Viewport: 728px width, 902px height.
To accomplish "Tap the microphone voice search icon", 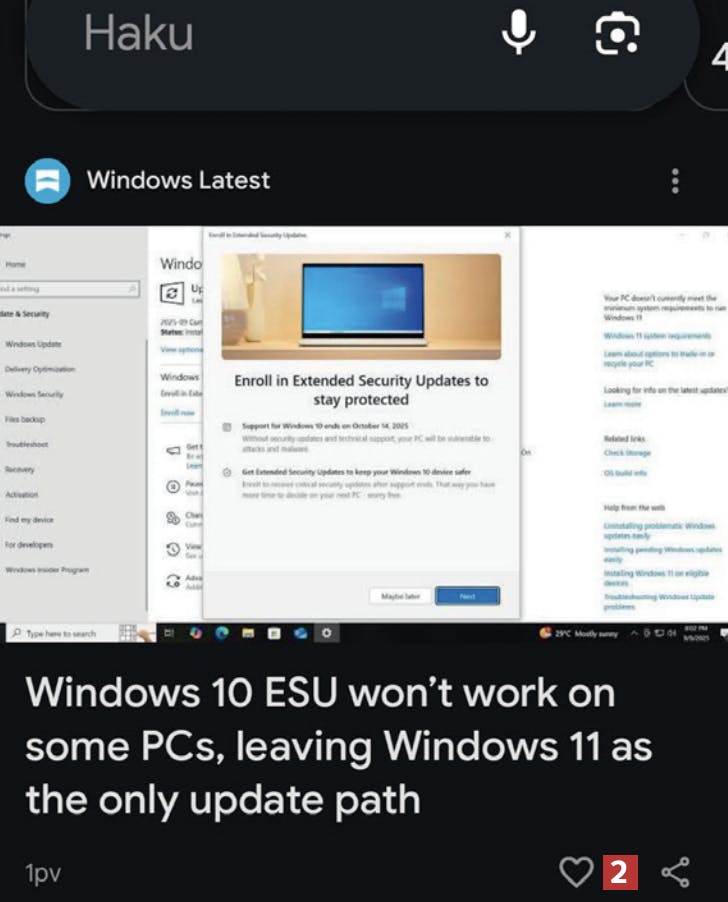I will click(519, 32).
